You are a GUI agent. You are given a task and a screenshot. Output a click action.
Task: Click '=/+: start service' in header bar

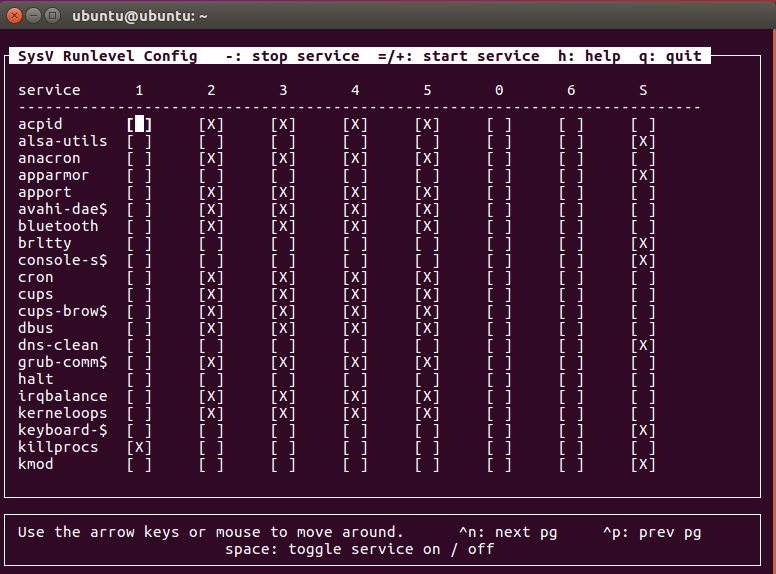458,56
